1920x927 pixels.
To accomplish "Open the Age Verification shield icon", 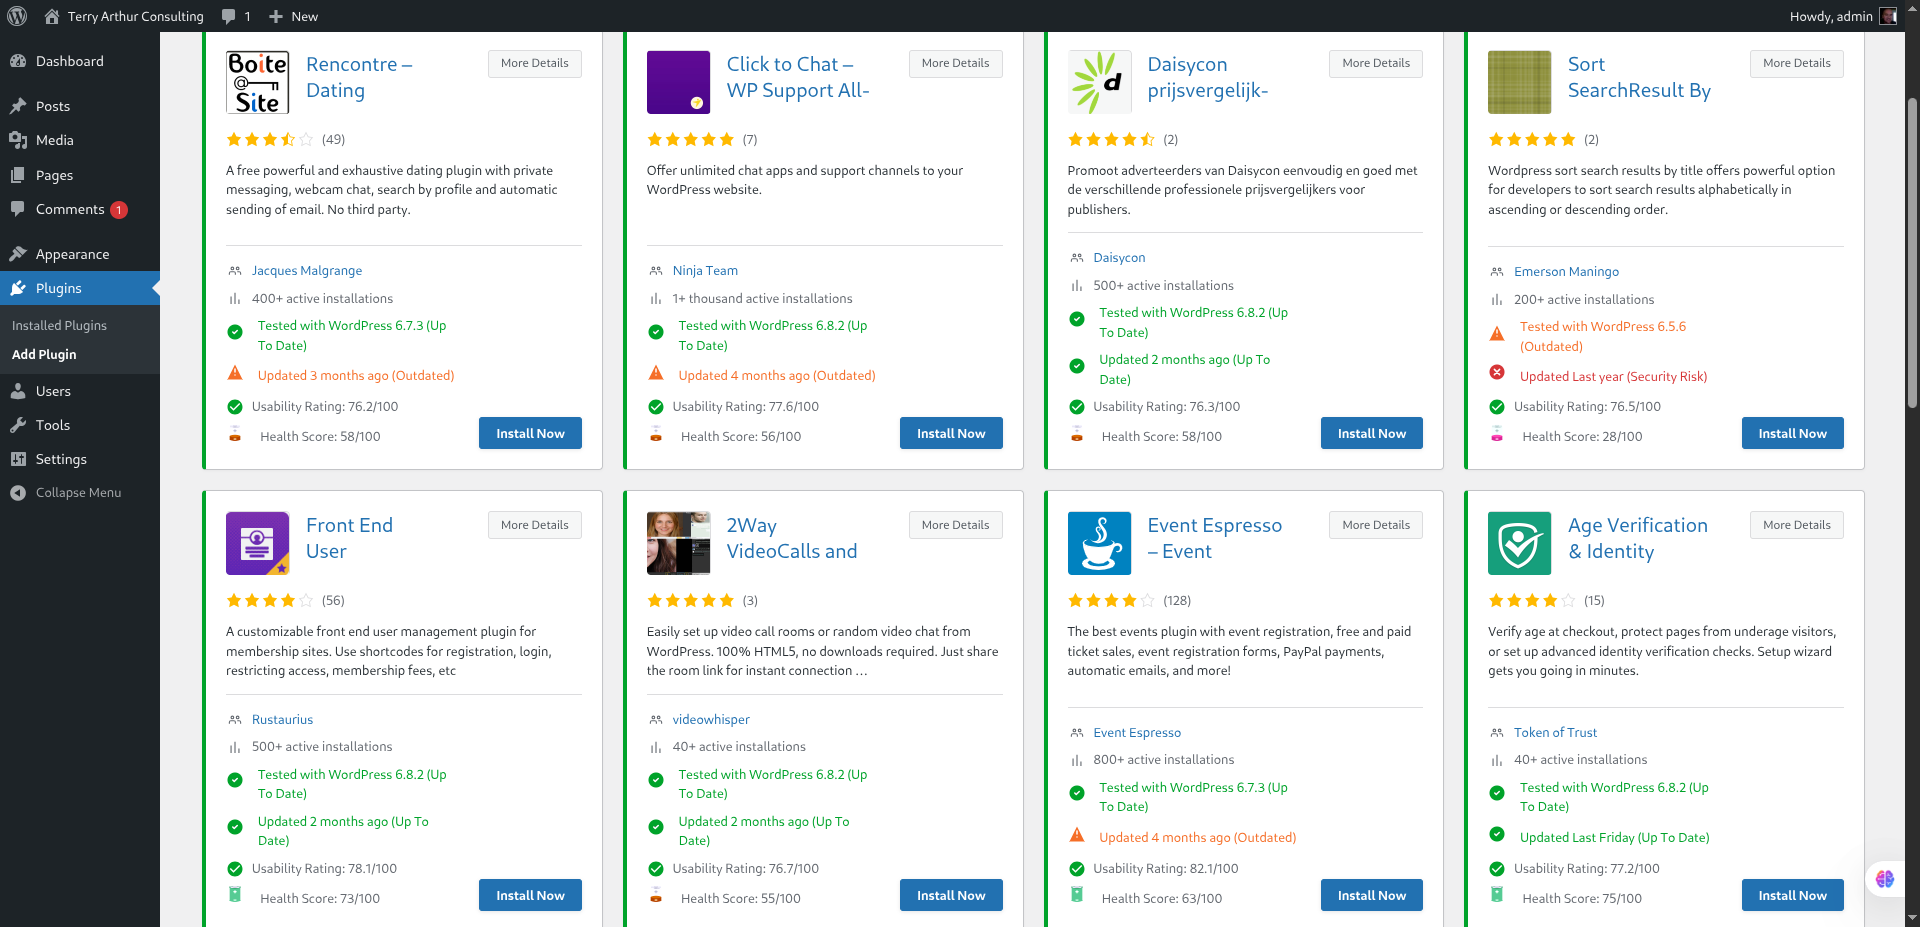I will coord(1520,543).
